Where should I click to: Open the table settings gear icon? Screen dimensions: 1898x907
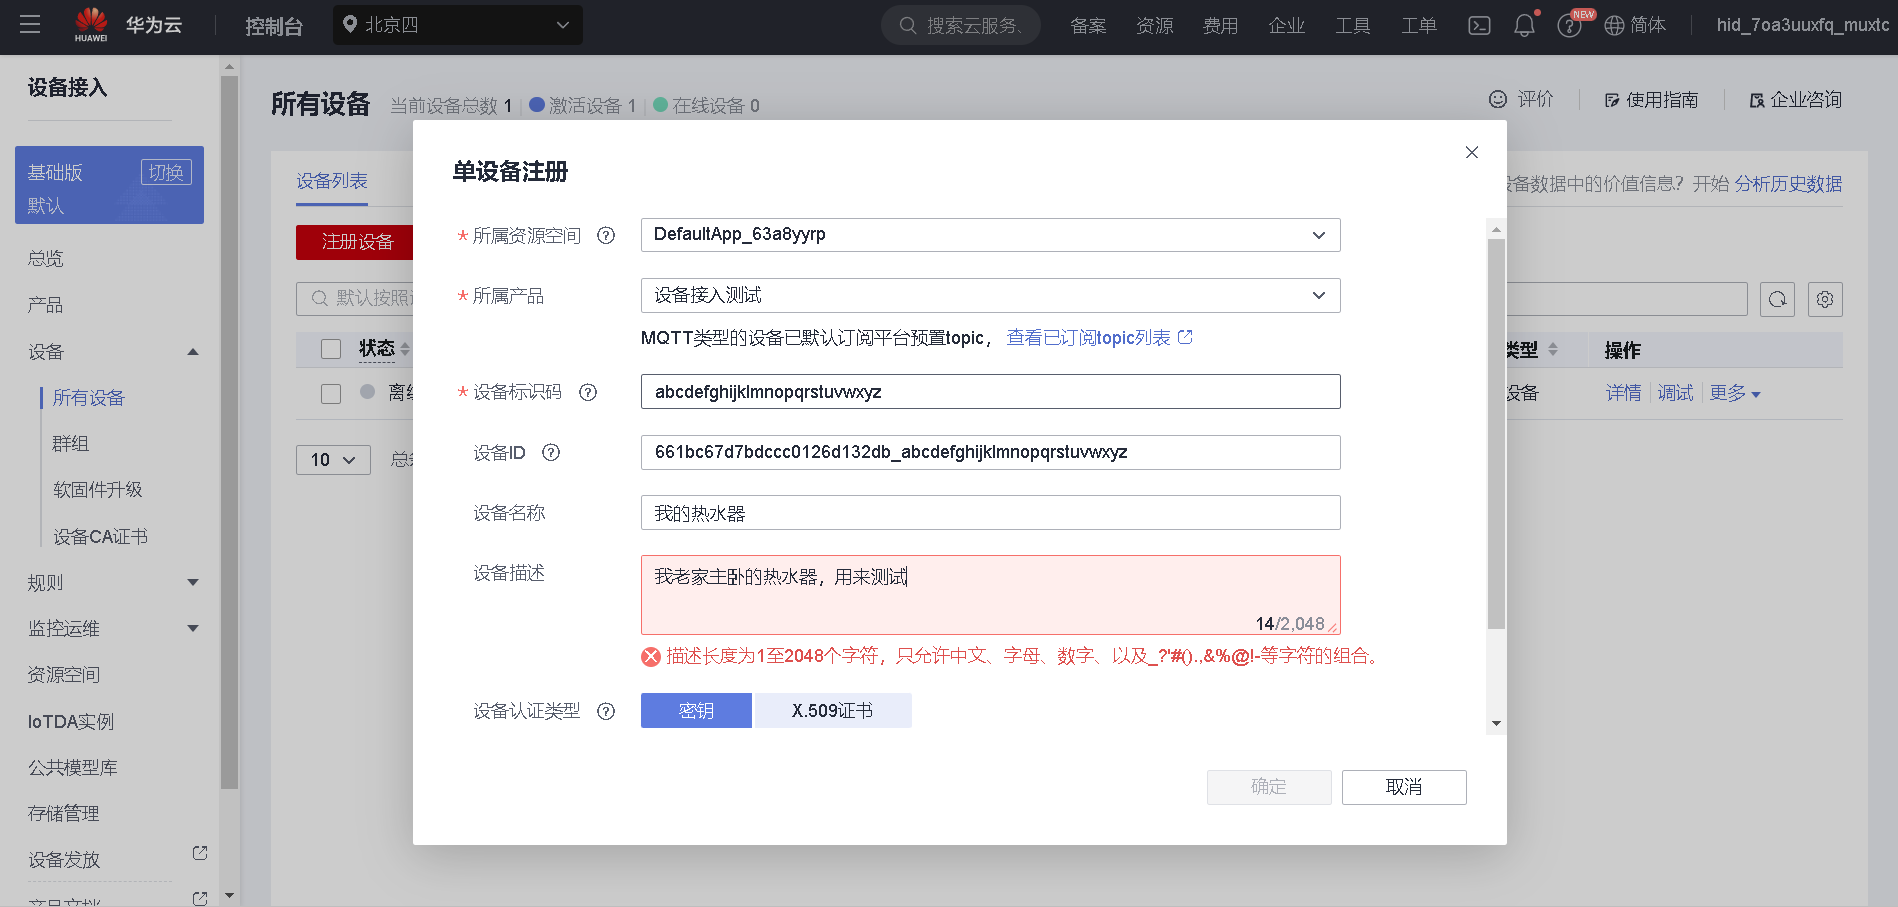1825,299
